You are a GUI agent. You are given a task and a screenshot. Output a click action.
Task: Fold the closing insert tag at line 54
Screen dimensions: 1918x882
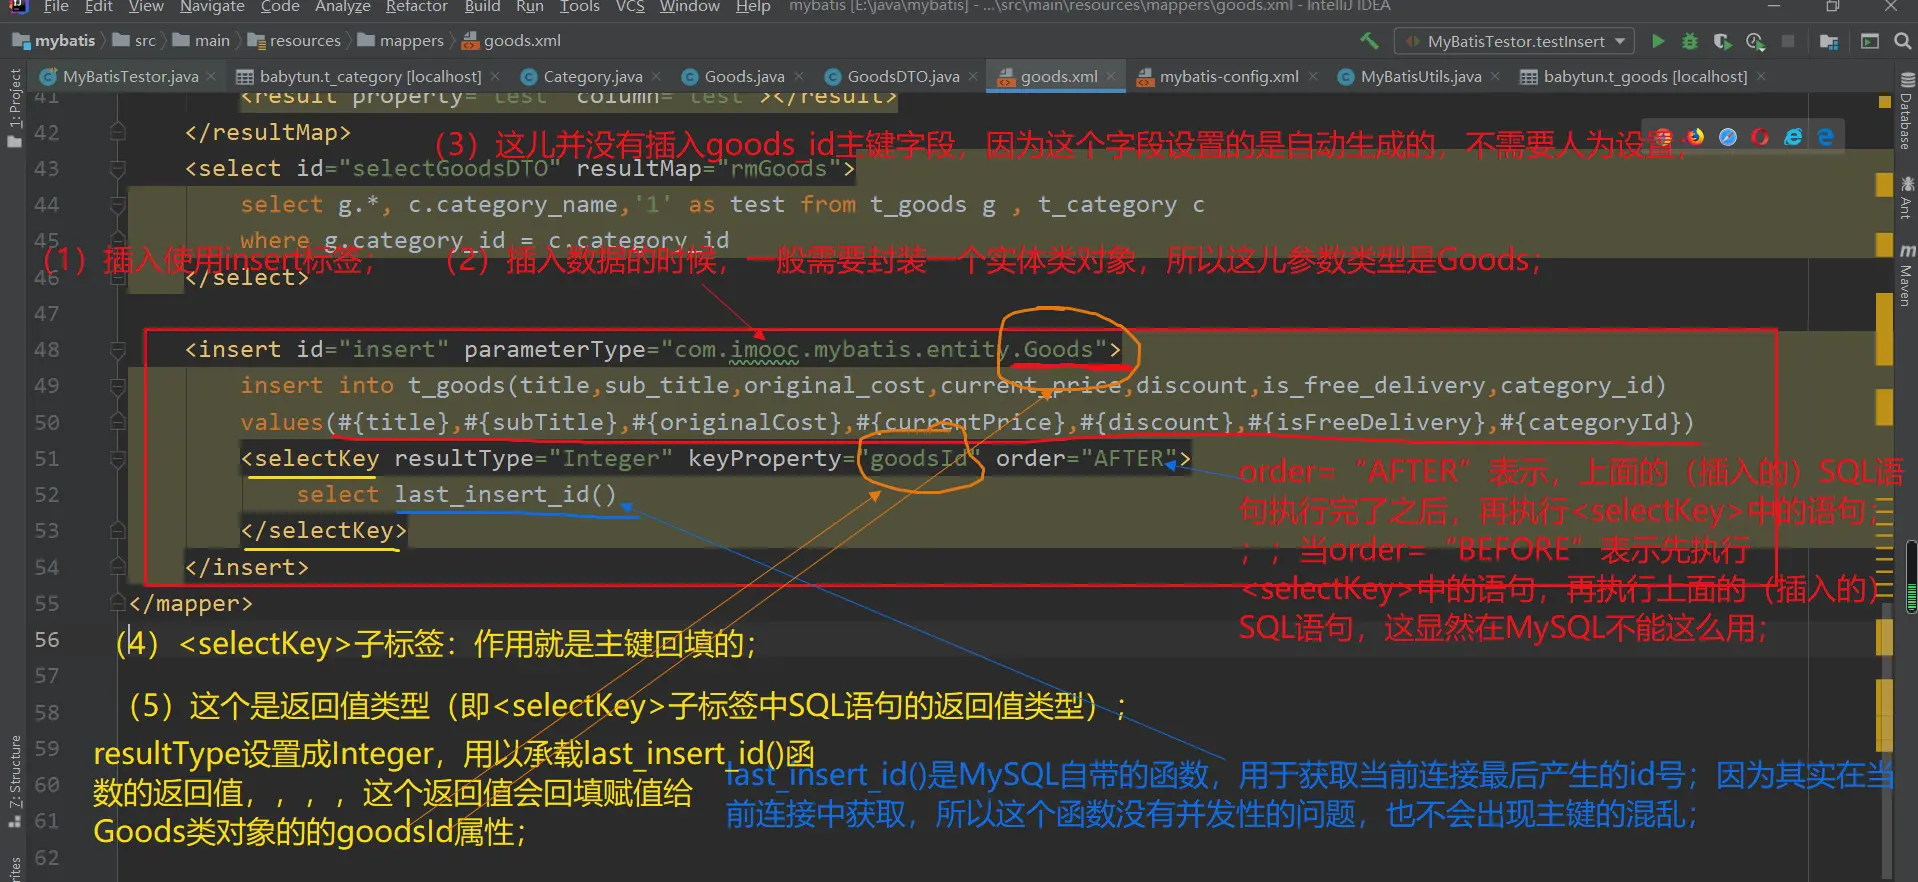click(x=118, y=567)
